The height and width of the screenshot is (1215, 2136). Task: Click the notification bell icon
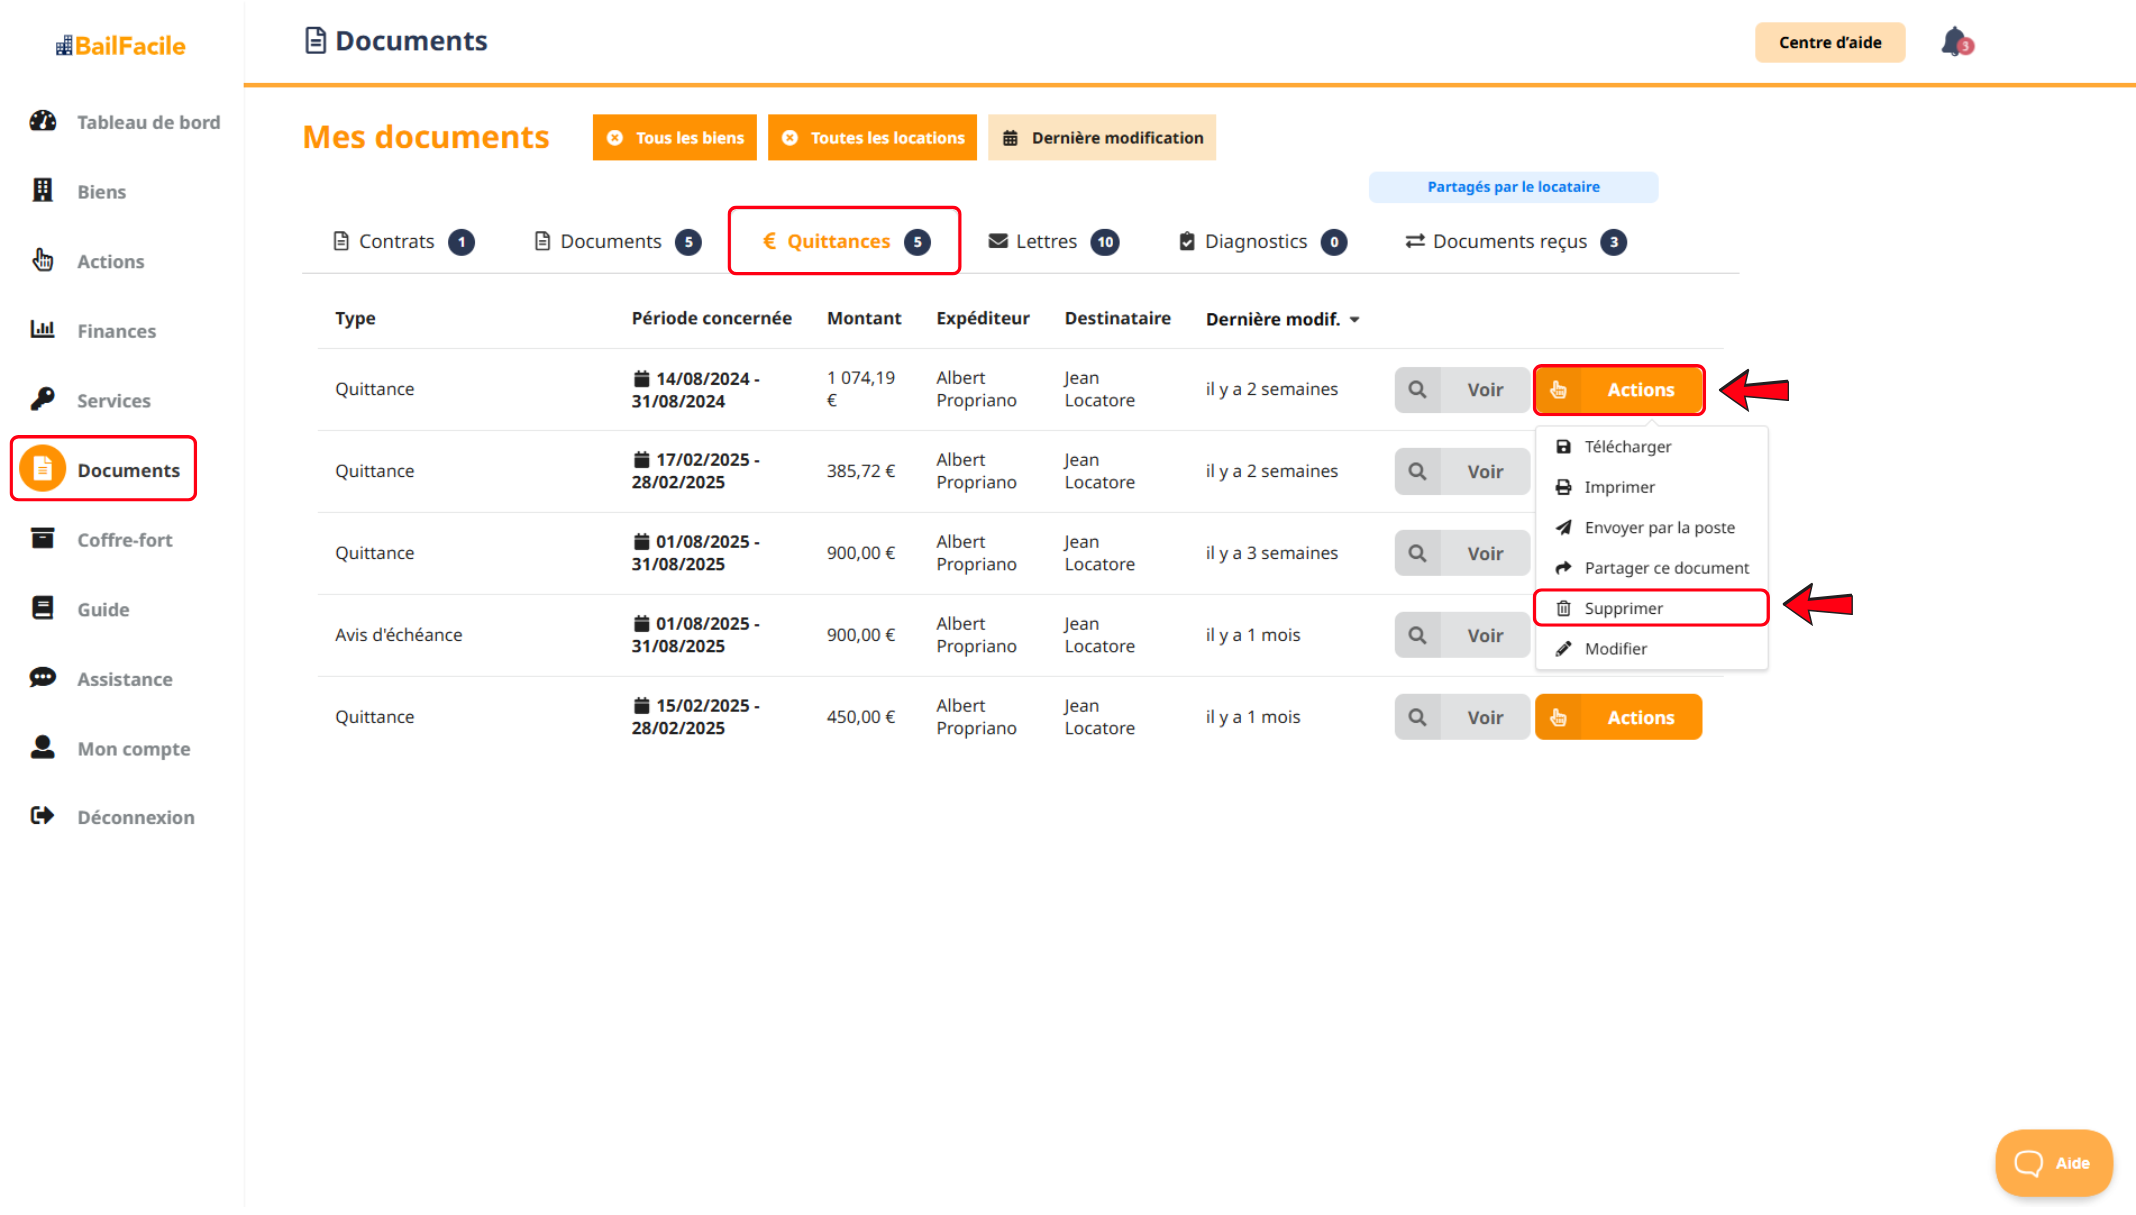1955,42
